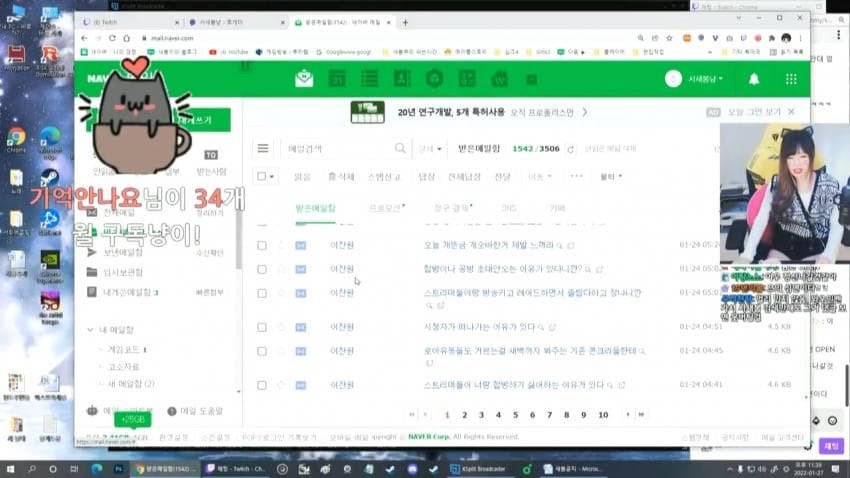Click the browser back arrow

click(84, 38)
